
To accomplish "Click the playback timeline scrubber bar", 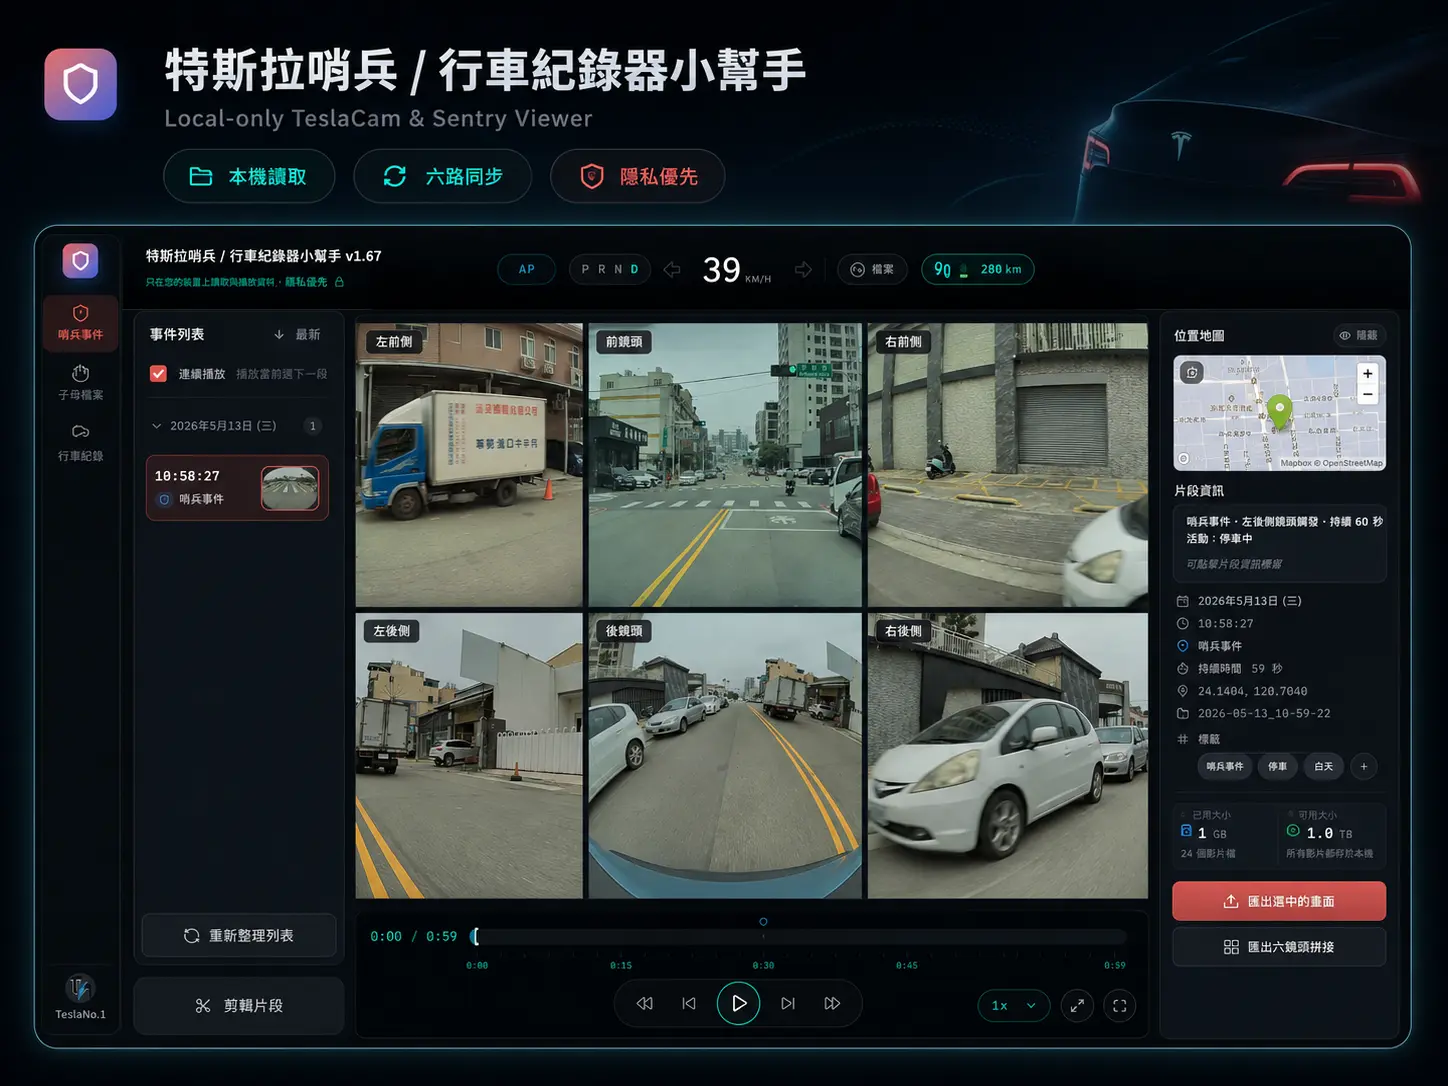I will (800, 937).
